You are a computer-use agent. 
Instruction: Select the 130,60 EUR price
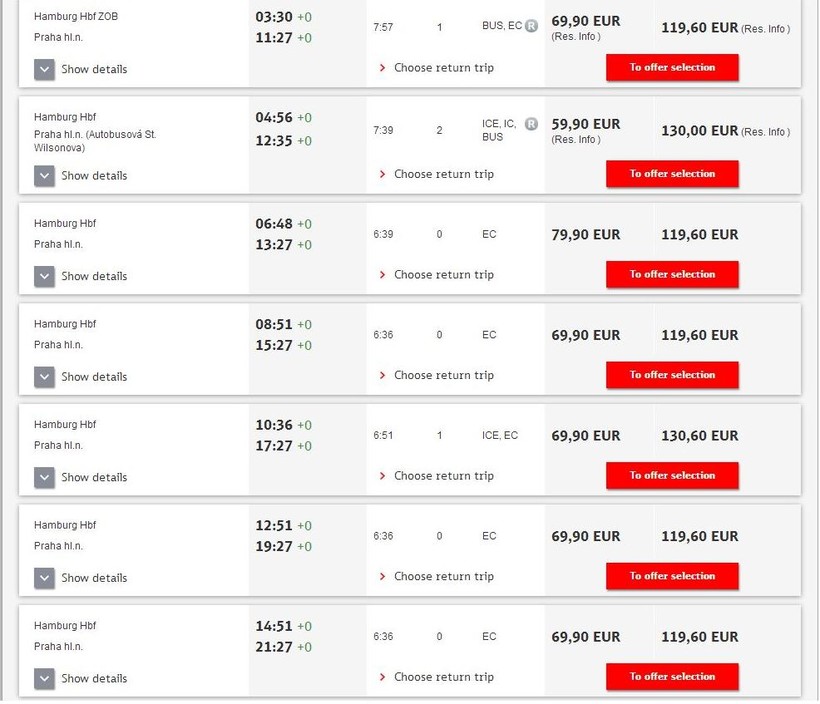pos(699,436)
